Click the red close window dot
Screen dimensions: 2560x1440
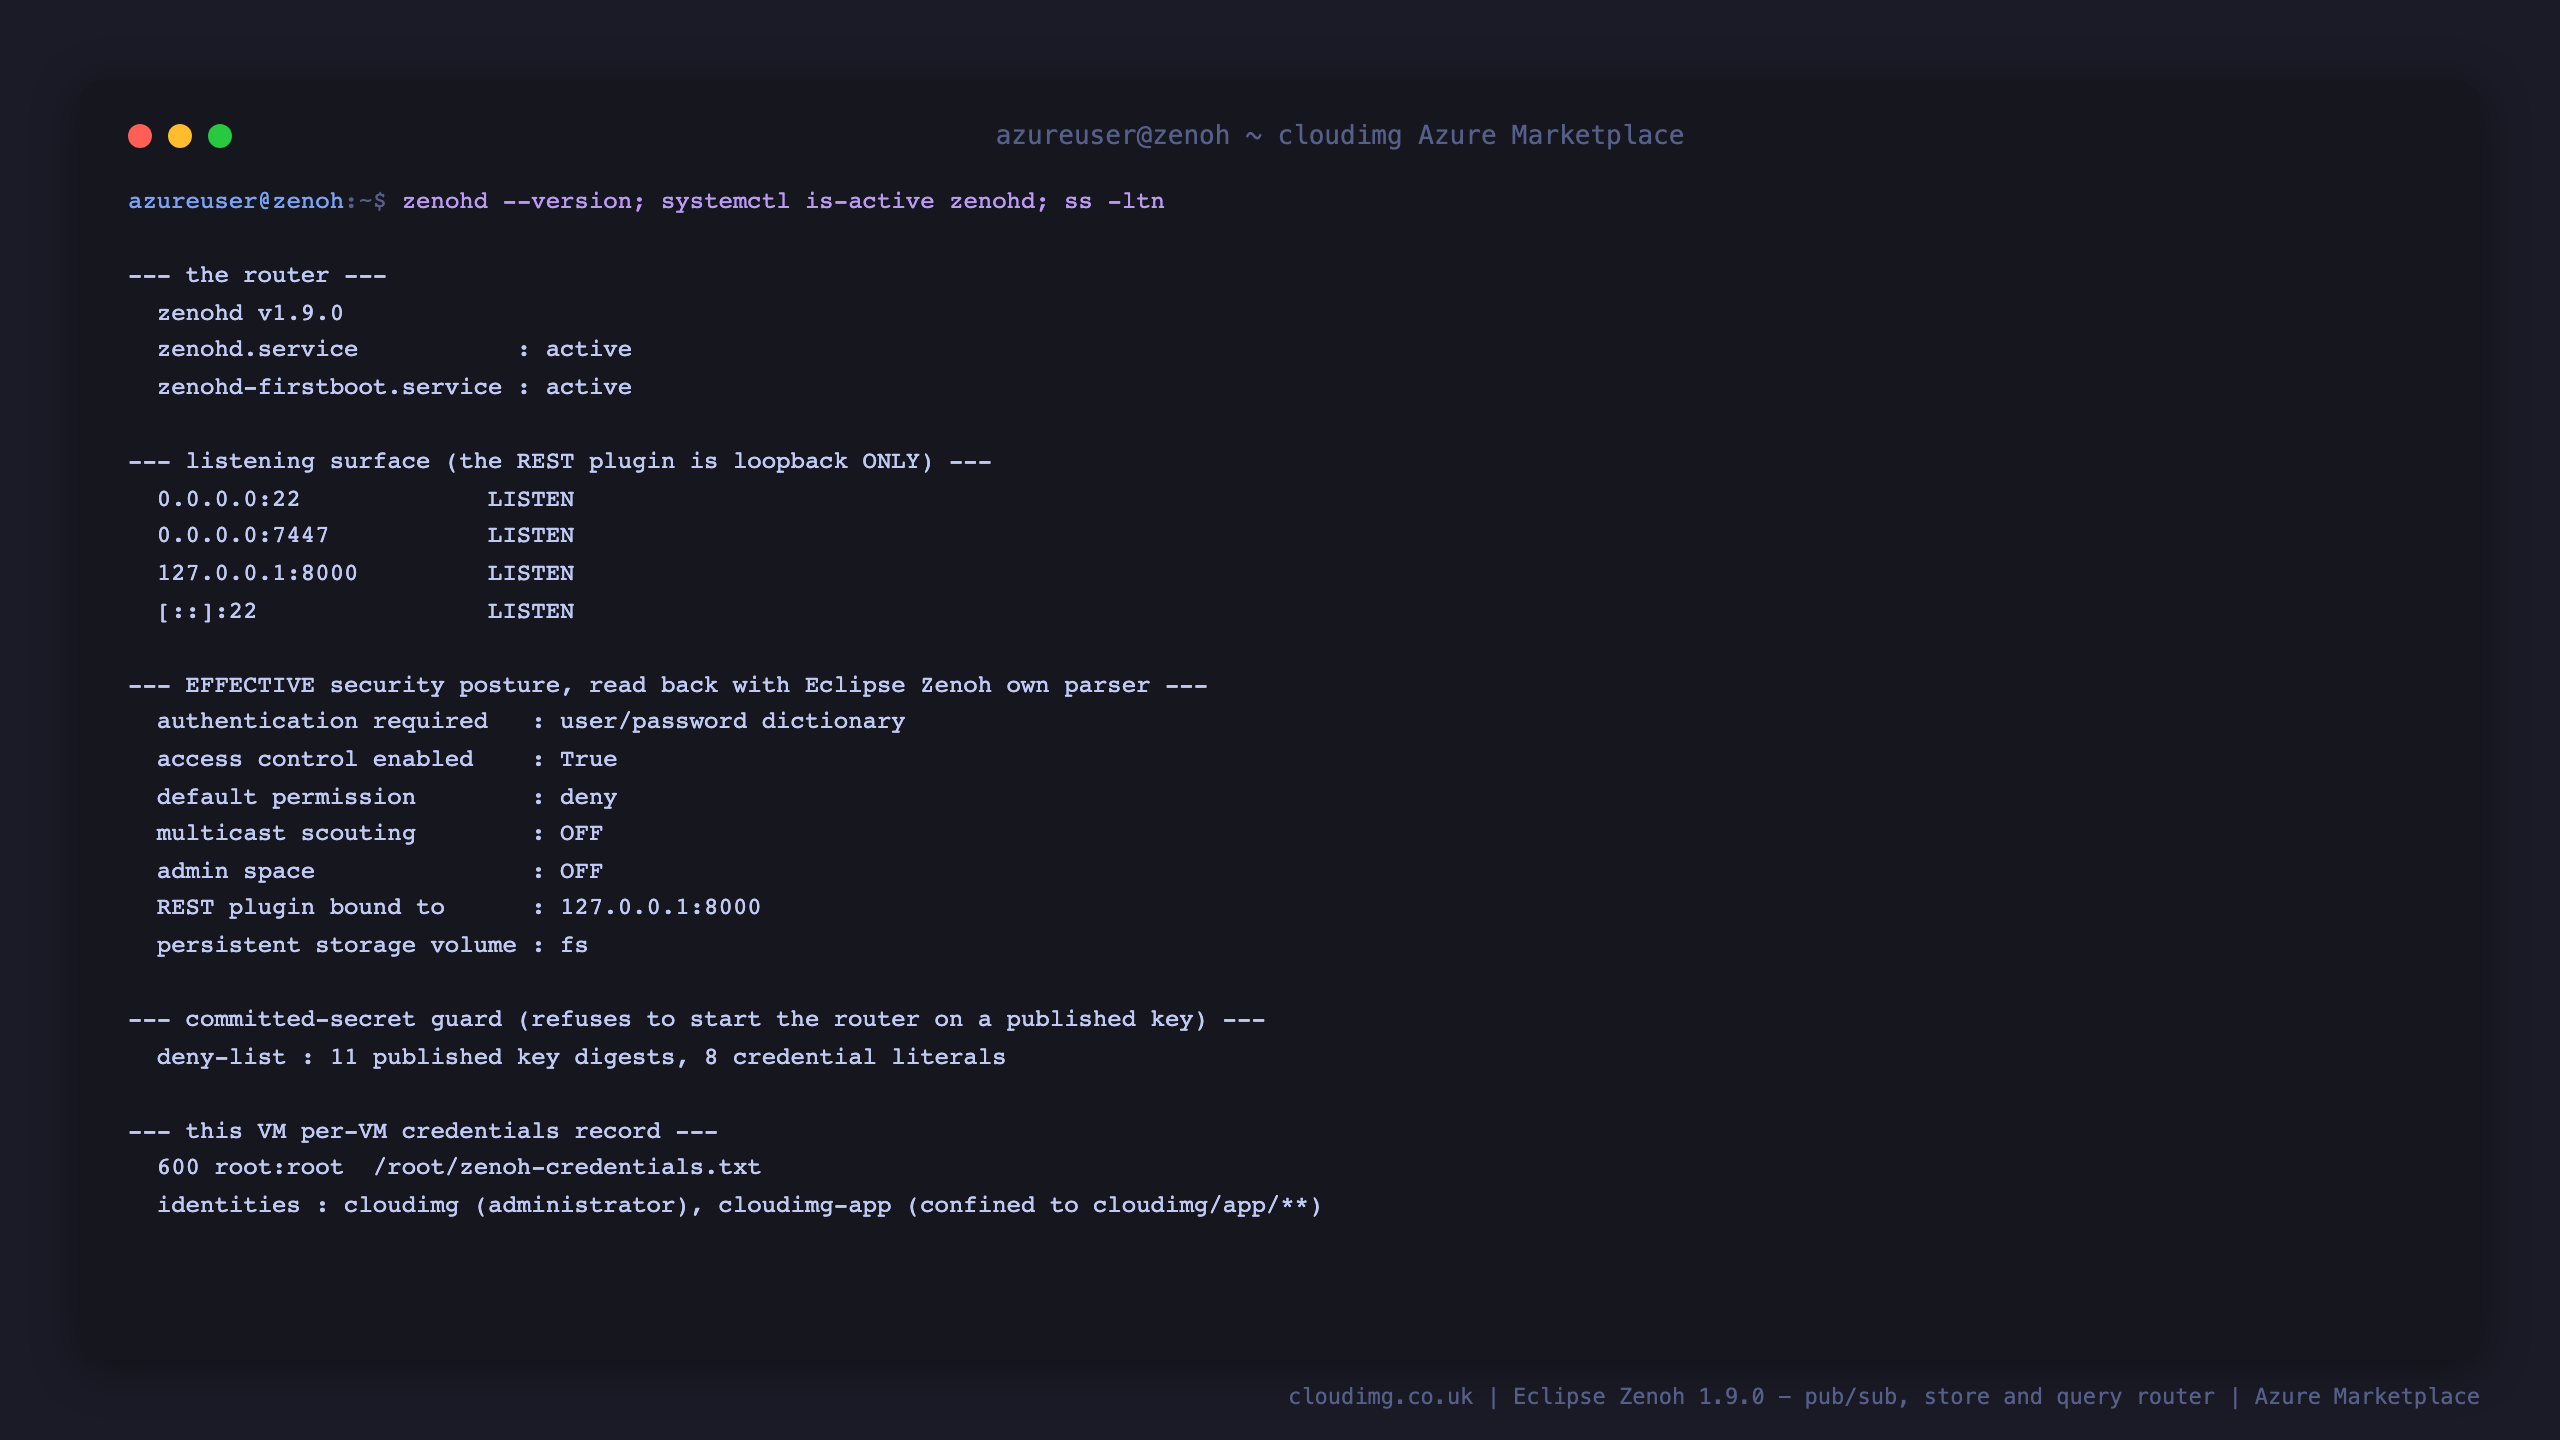pos(140,136)
